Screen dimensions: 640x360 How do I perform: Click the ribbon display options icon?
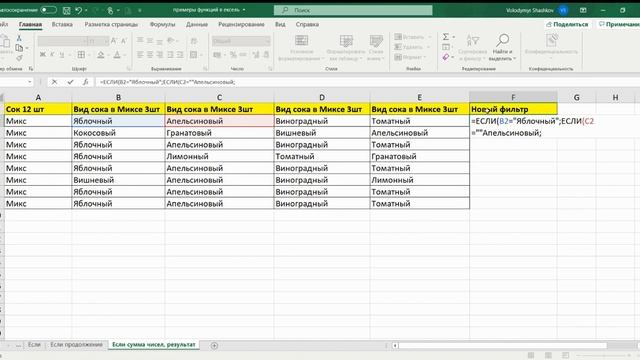583,10
